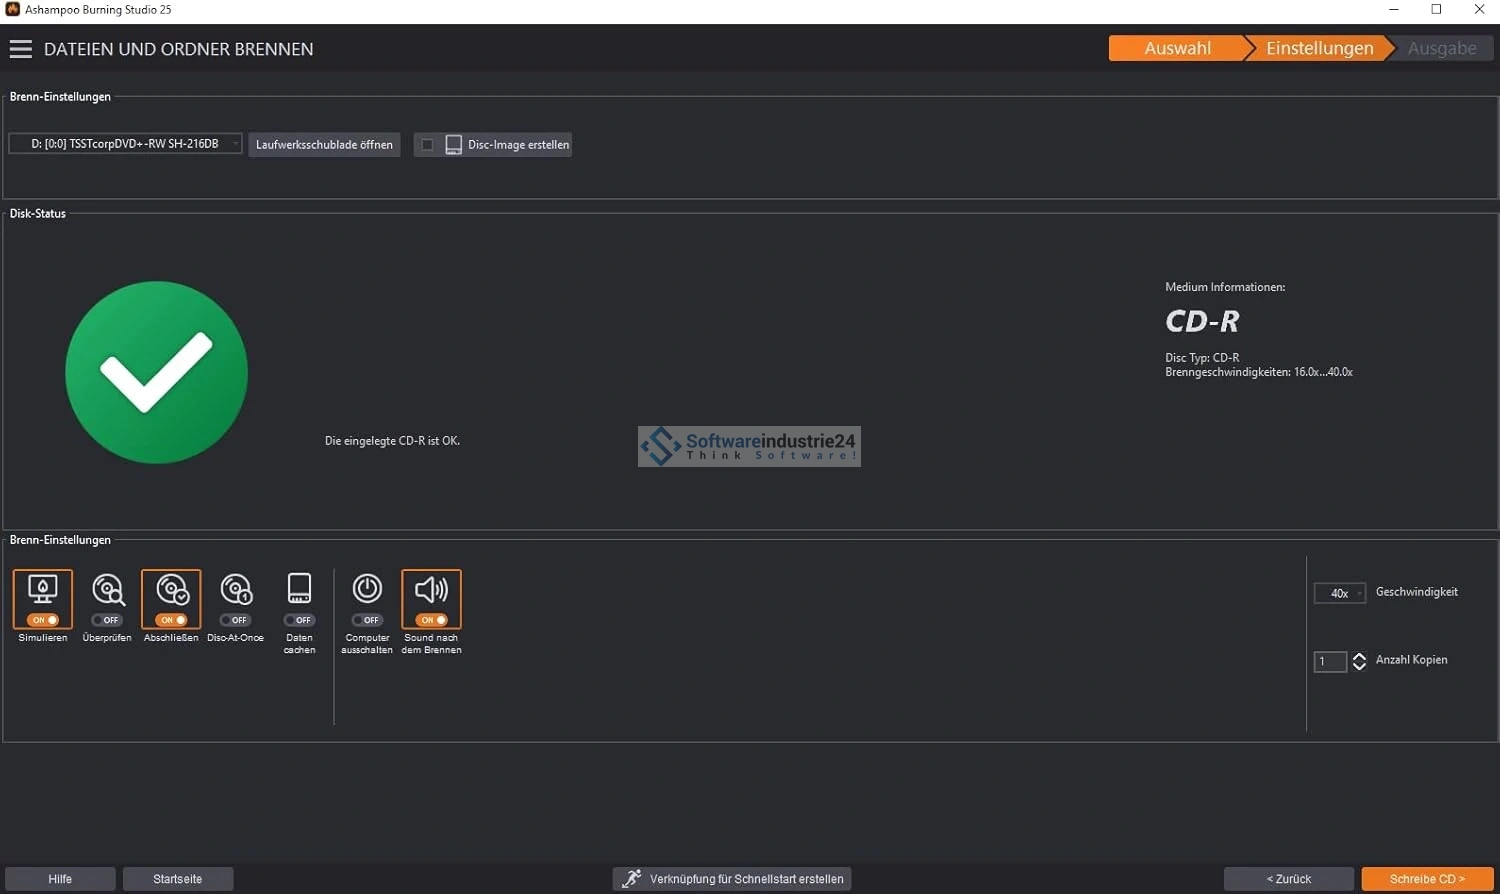Click the Sound nach dem Brennen speaker icon
Screen dimensions: 1500x894
431,589
